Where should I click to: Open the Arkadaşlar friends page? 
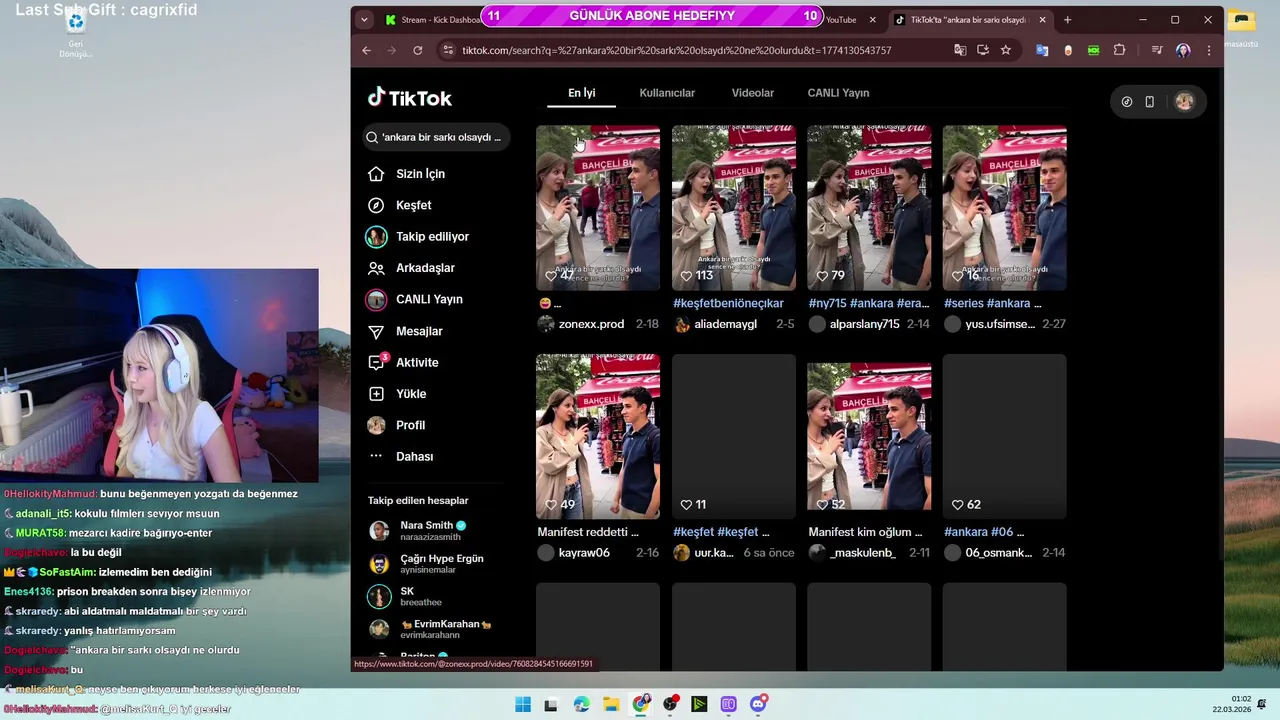pyautogui.click(x=411, y=268)
